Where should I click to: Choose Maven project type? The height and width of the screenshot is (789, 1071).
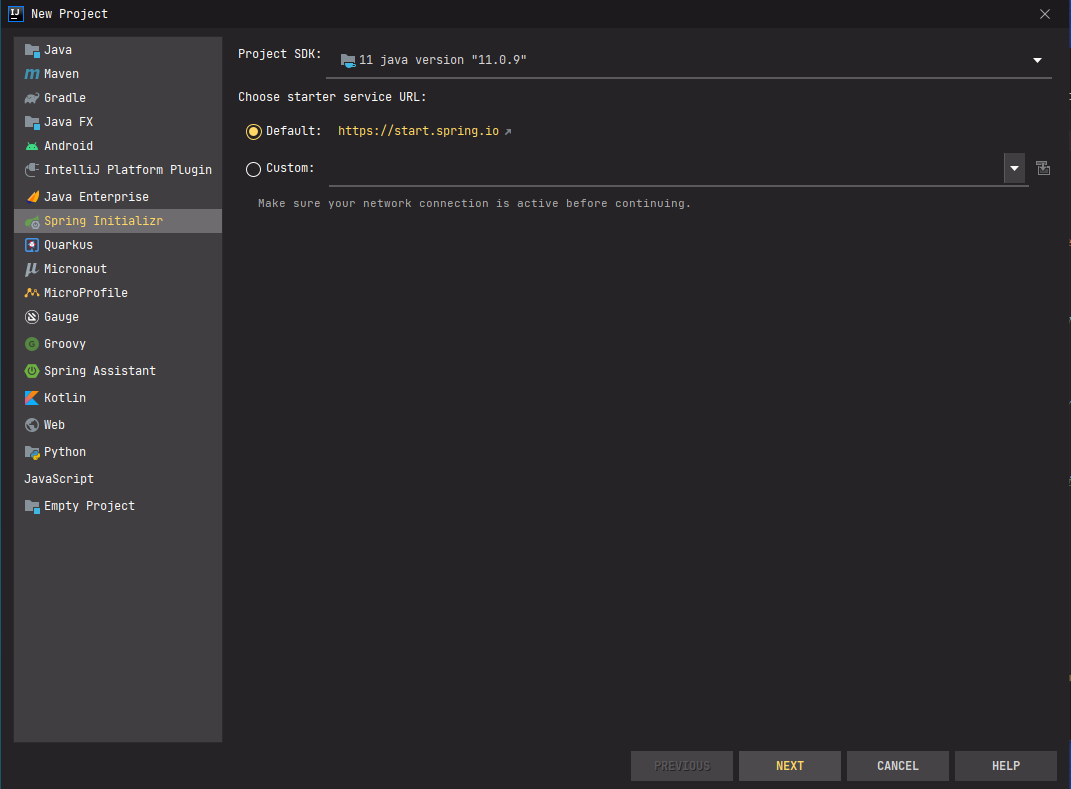[118, 74]
